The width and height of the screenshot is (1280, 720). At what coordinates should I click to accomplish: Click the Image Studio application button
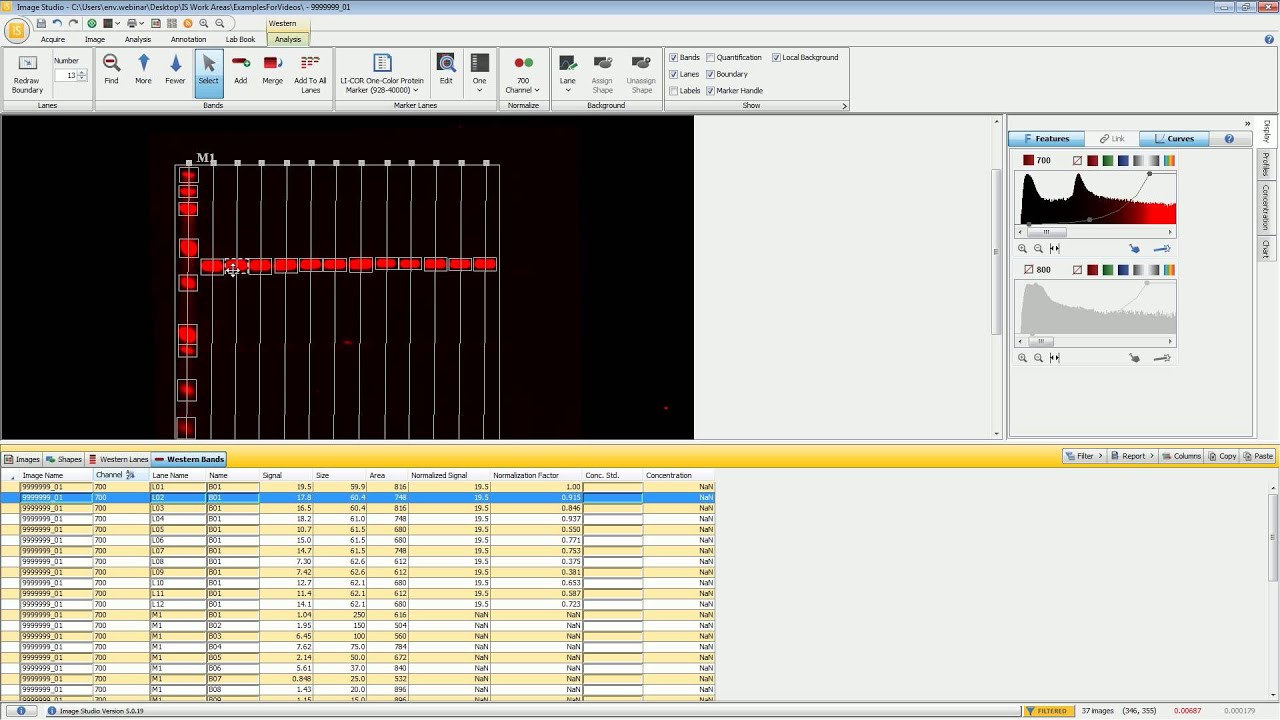click(x=15, y=31)
